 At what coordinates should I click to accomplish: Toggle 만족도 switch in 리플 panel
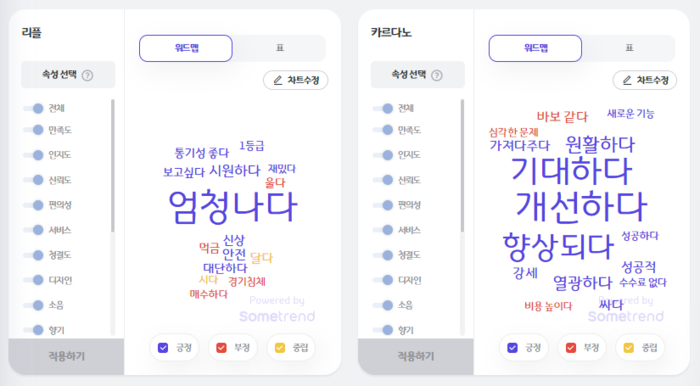pyautogui.click(x=34, y=130)
